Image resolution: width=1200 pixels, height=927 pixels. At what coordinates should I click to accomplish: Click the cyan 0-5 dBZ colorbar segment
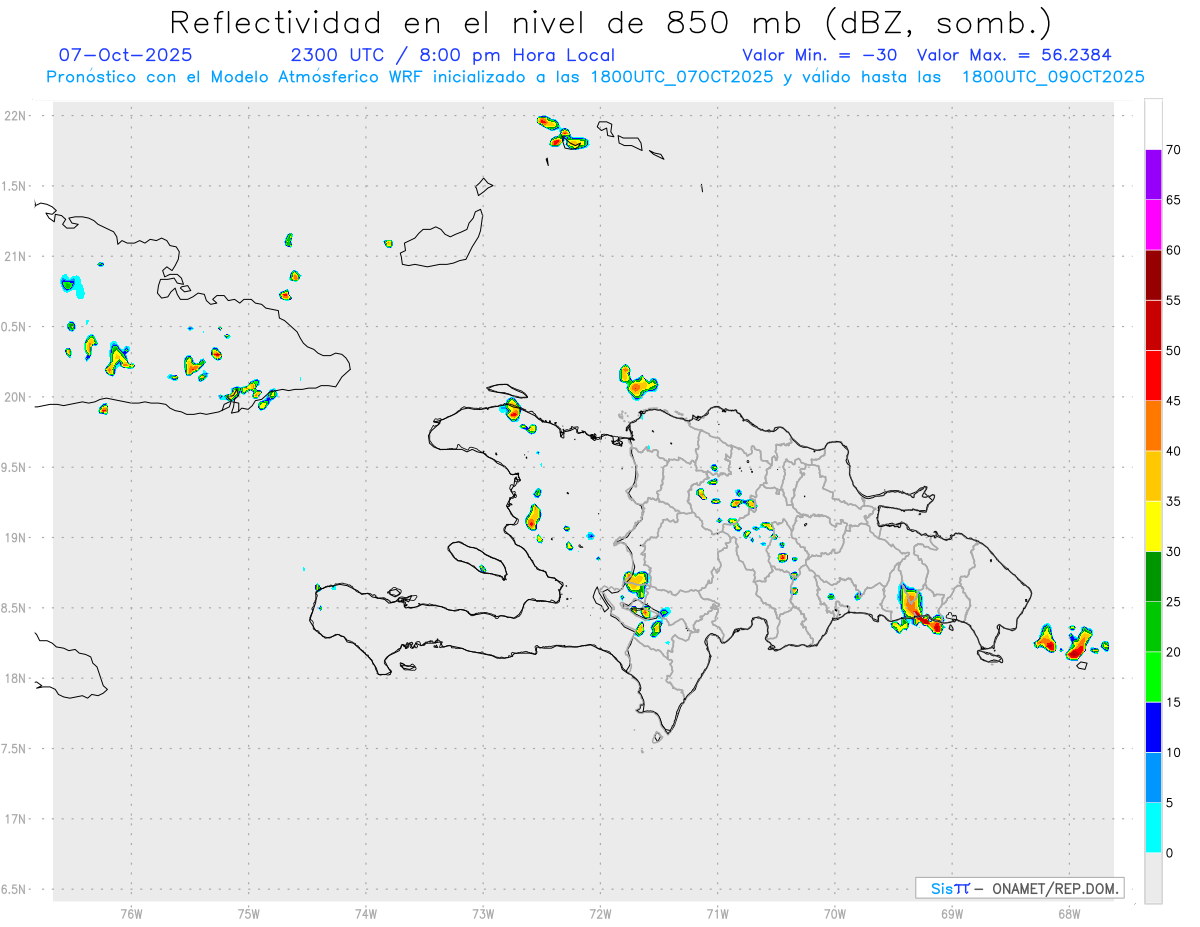(x=1153, y=828)
